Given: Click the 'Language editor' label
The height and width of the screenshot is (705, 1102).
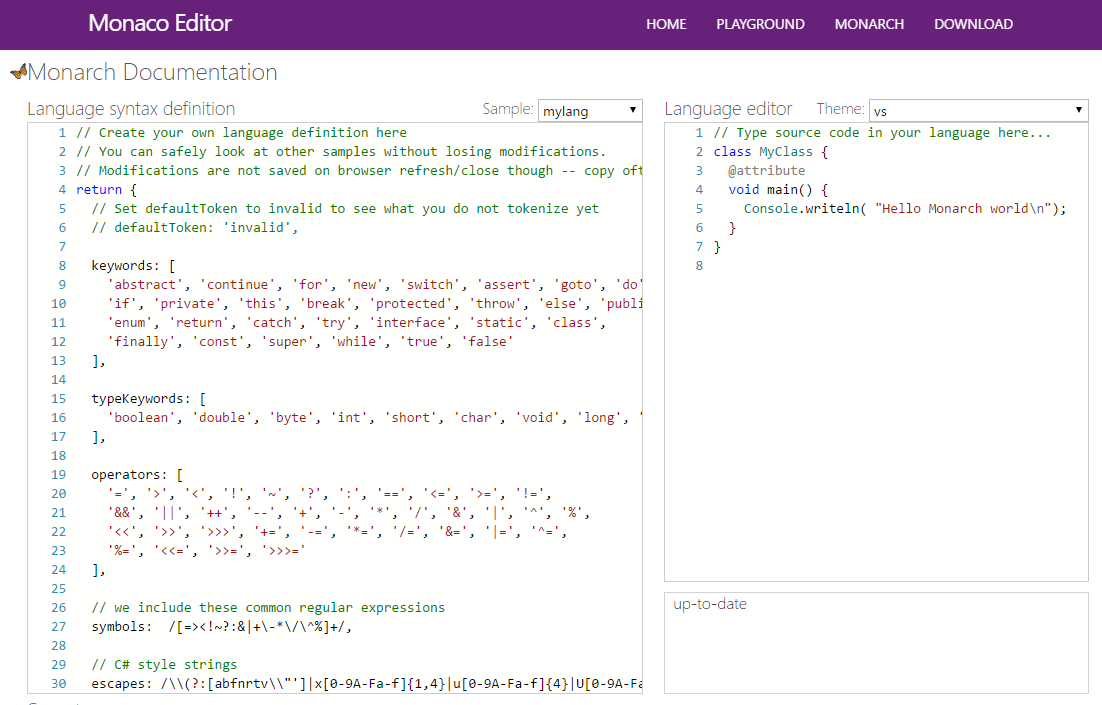Looking at the screenshot, I should 728,109.
